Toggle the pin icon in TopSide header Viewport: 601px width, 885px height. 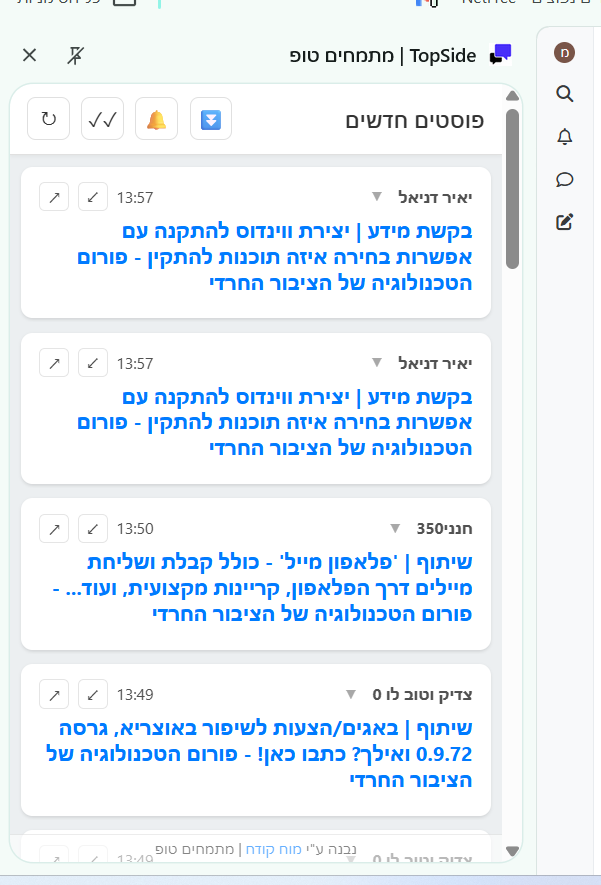76,55
